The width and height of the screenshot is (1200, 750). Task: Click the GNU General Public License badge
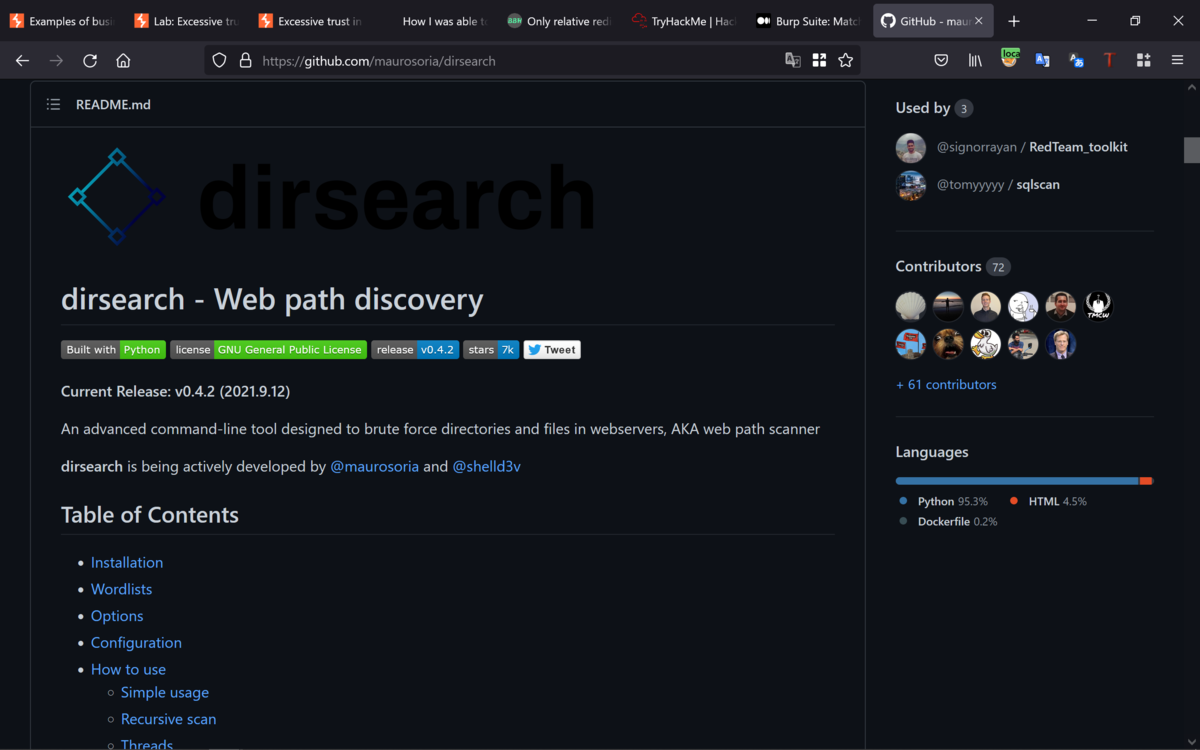pos(268,350)
